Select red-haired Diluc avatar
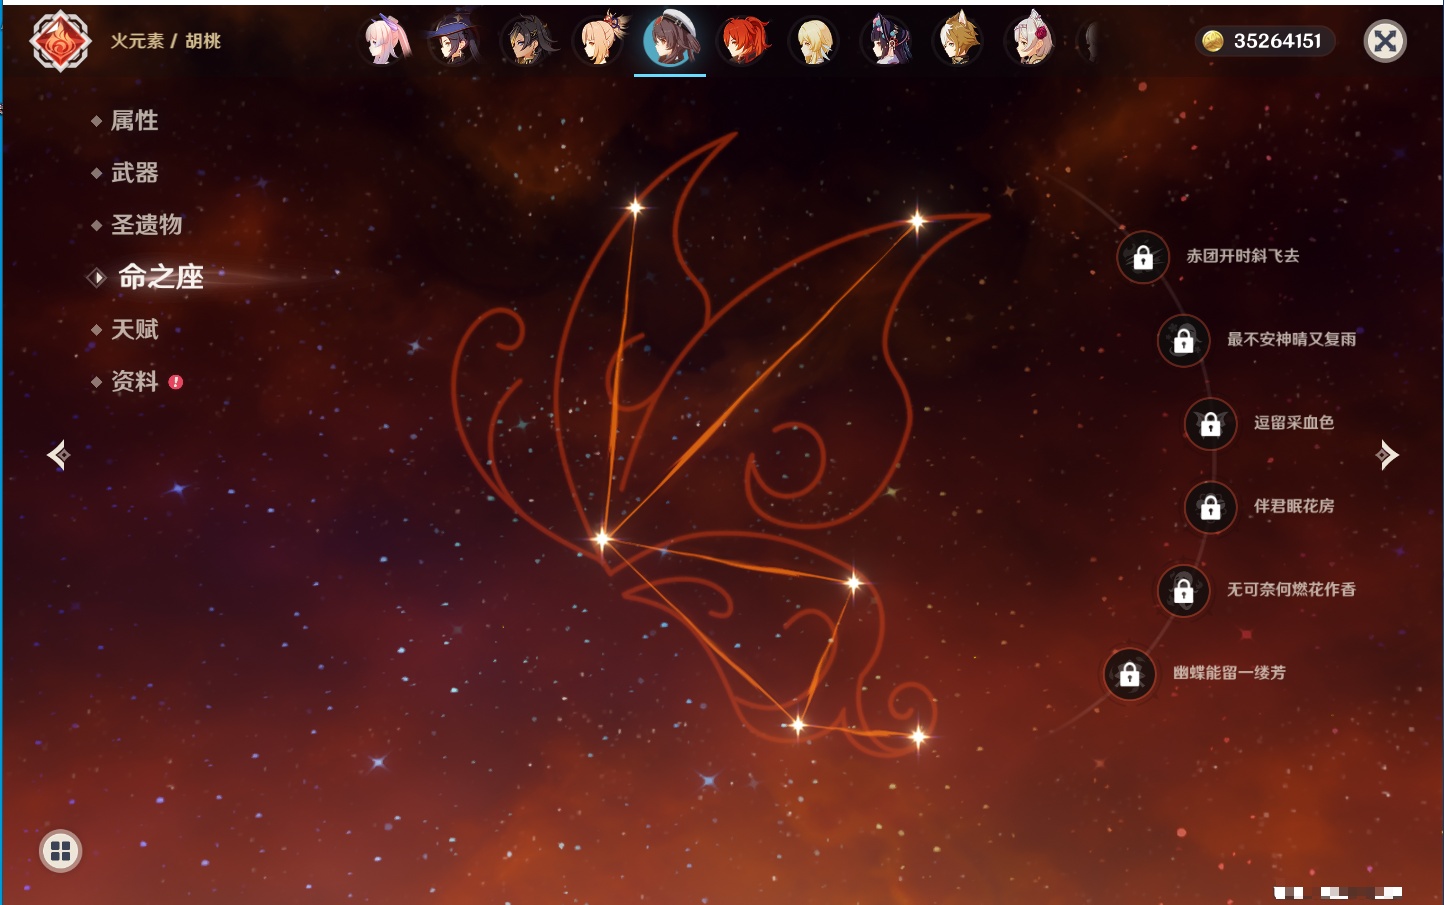Image resolution: width=1444 pixels, height=905 pixels. 743,41
